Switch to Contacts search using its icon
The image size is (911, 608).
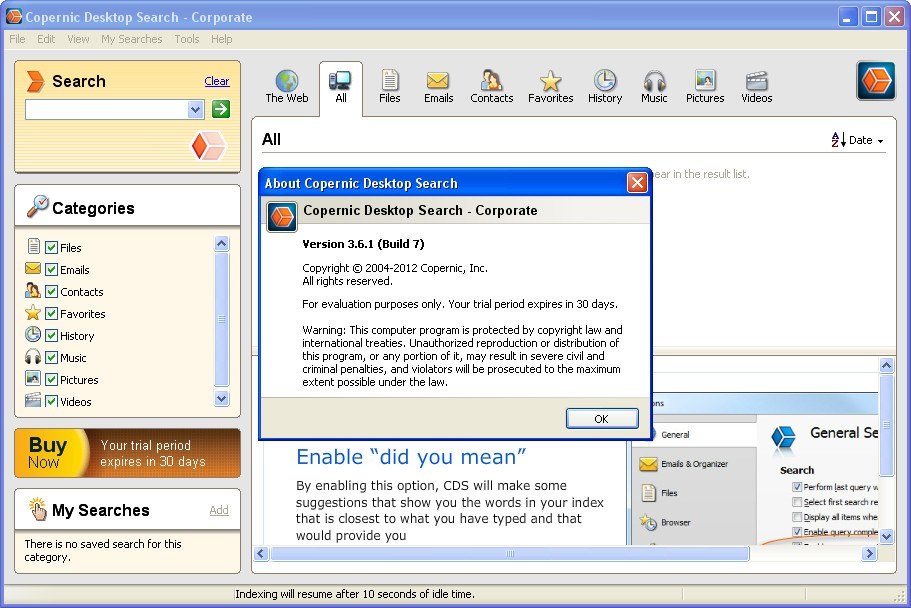coord(491,86)
